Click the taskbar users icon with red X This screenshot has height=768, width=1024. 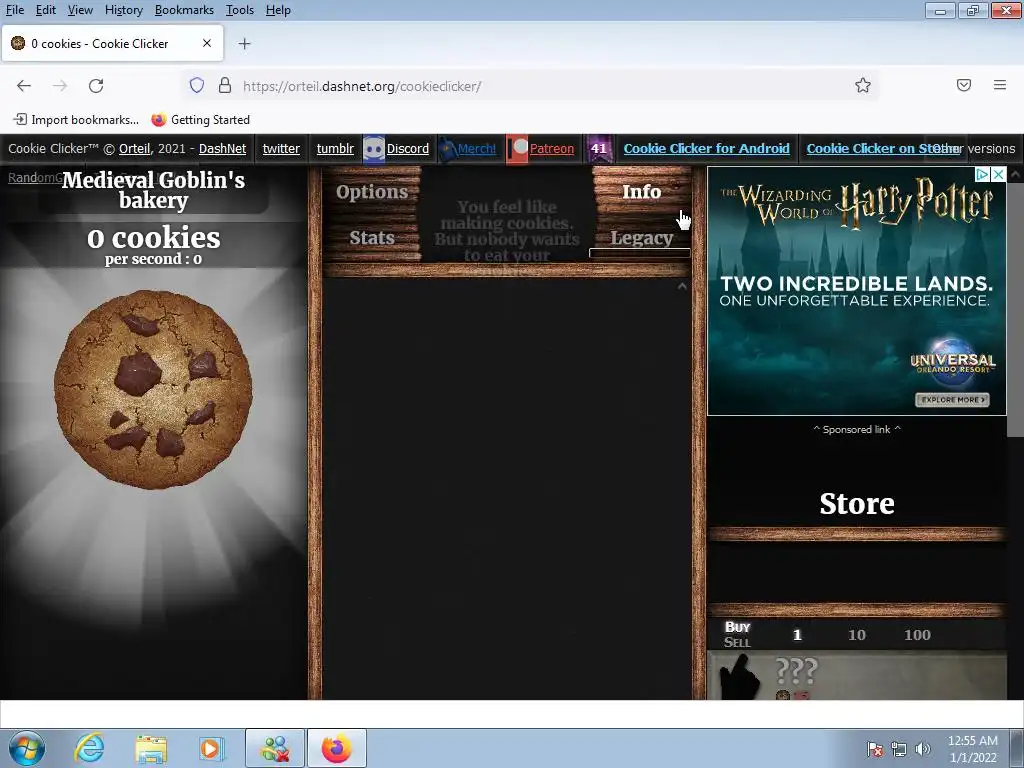275,748
